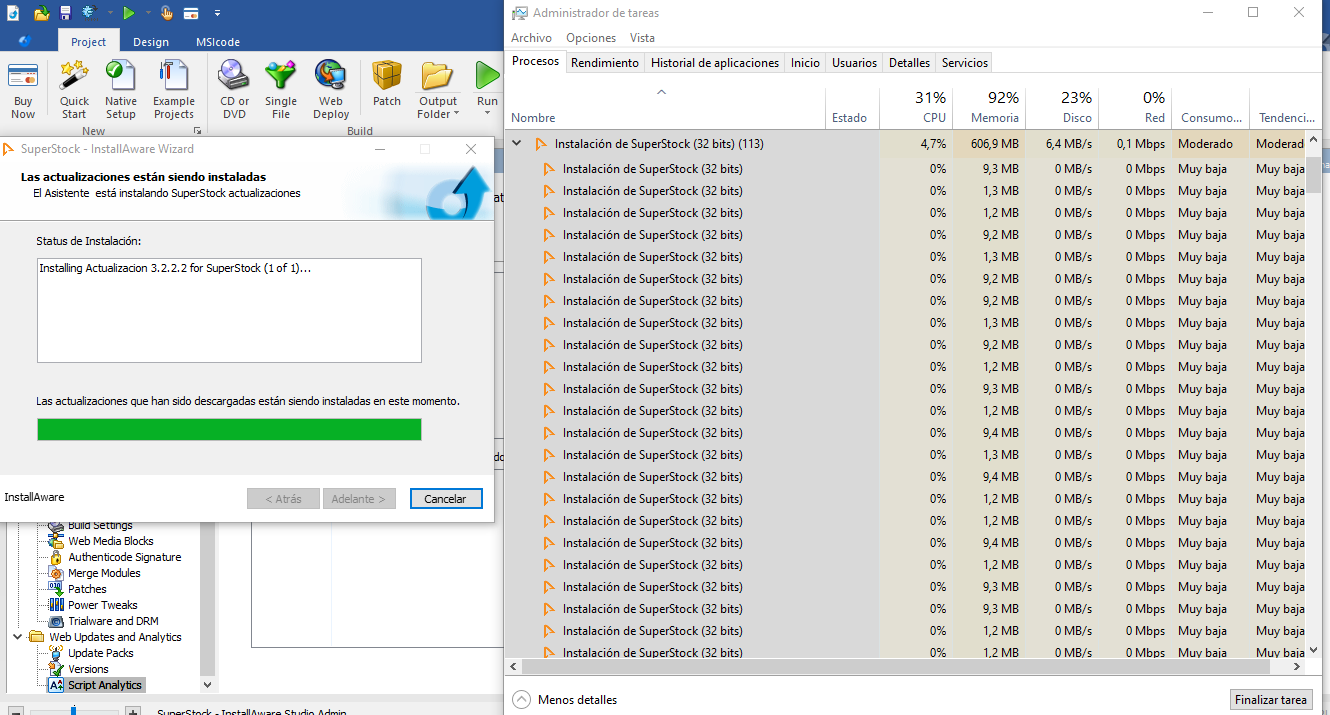
Task: Click Finalizar tarea button
Action: (1271, 700)
